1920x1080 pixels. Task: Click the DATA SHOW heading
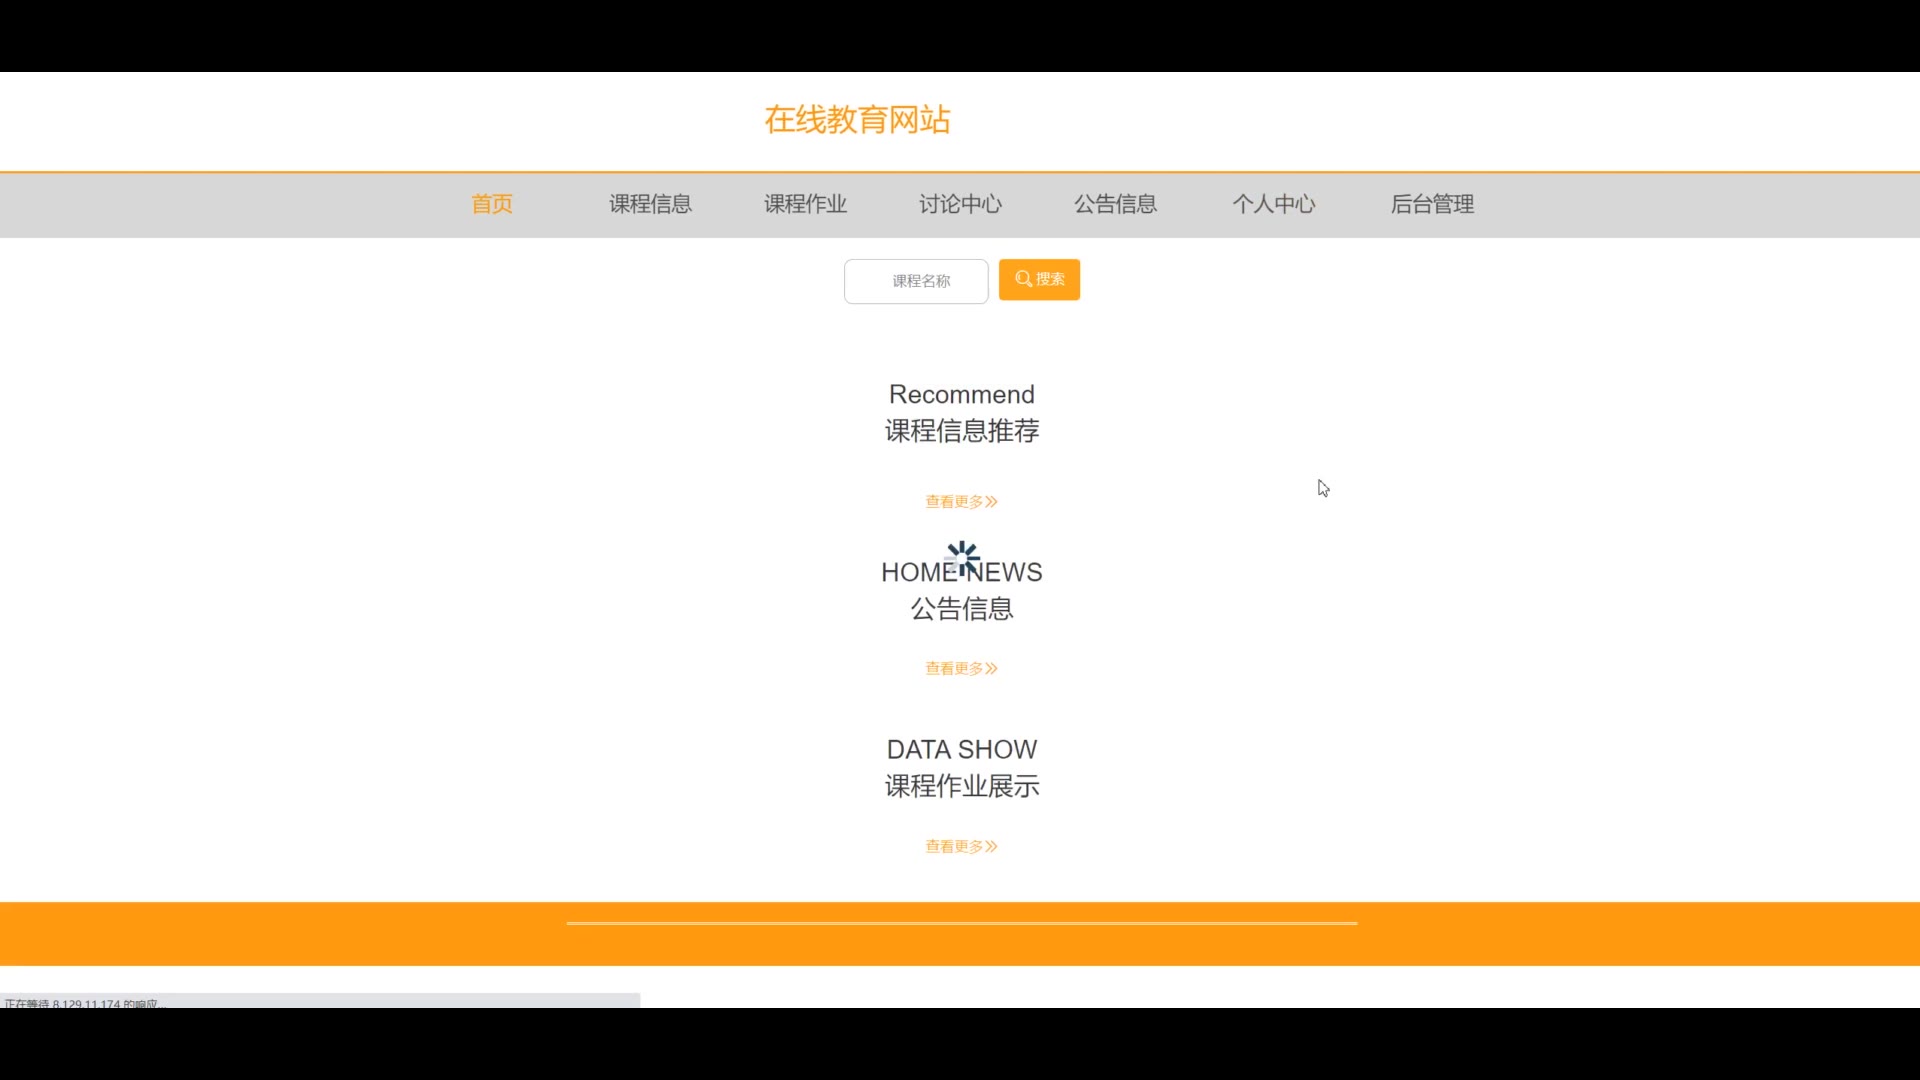pyautogui.click(x=961, y=750)
